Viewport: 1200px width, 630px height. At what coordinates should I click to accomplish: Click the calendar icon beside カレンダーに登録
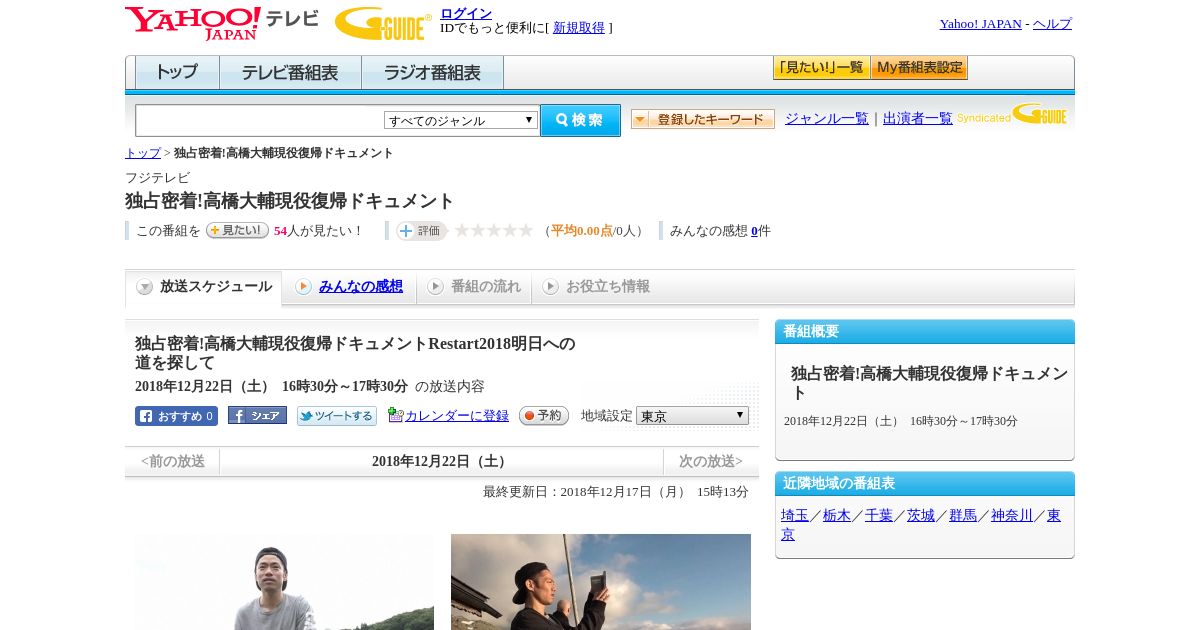396,415
